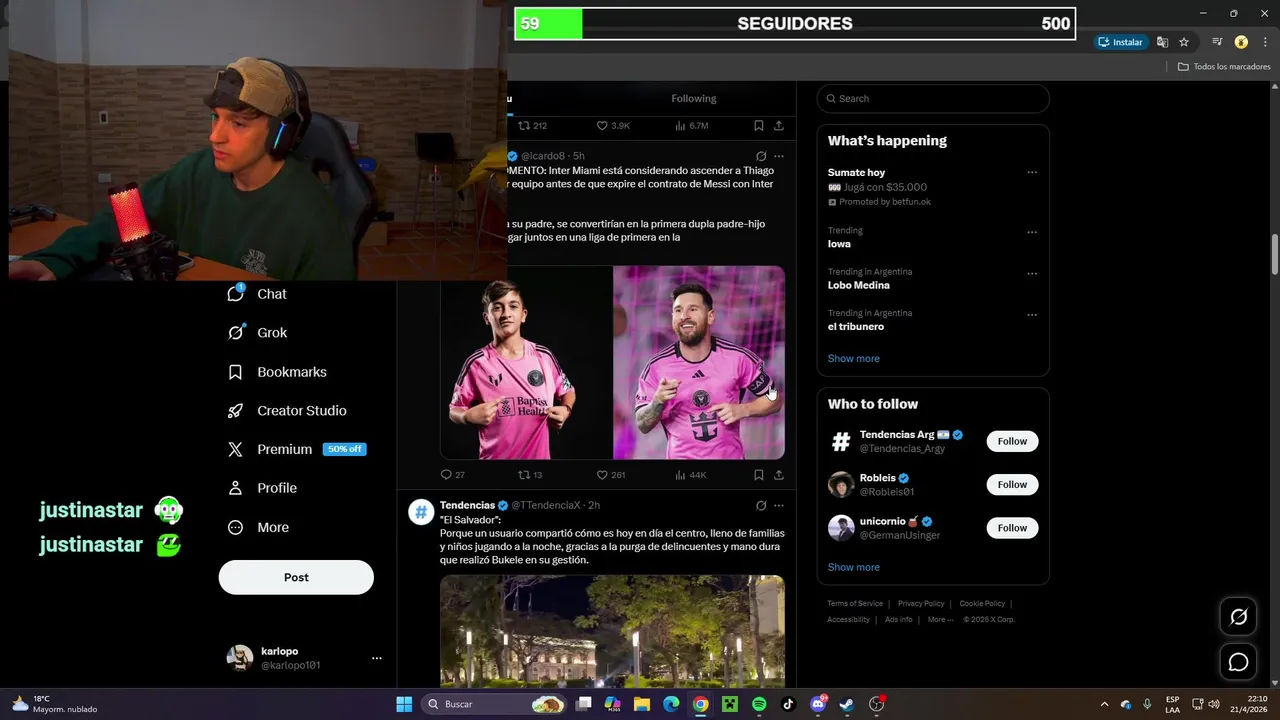This screenshot has height=720, width=1280.
Task: Click the Chrome translate page icon
Action: [1162, 42]
